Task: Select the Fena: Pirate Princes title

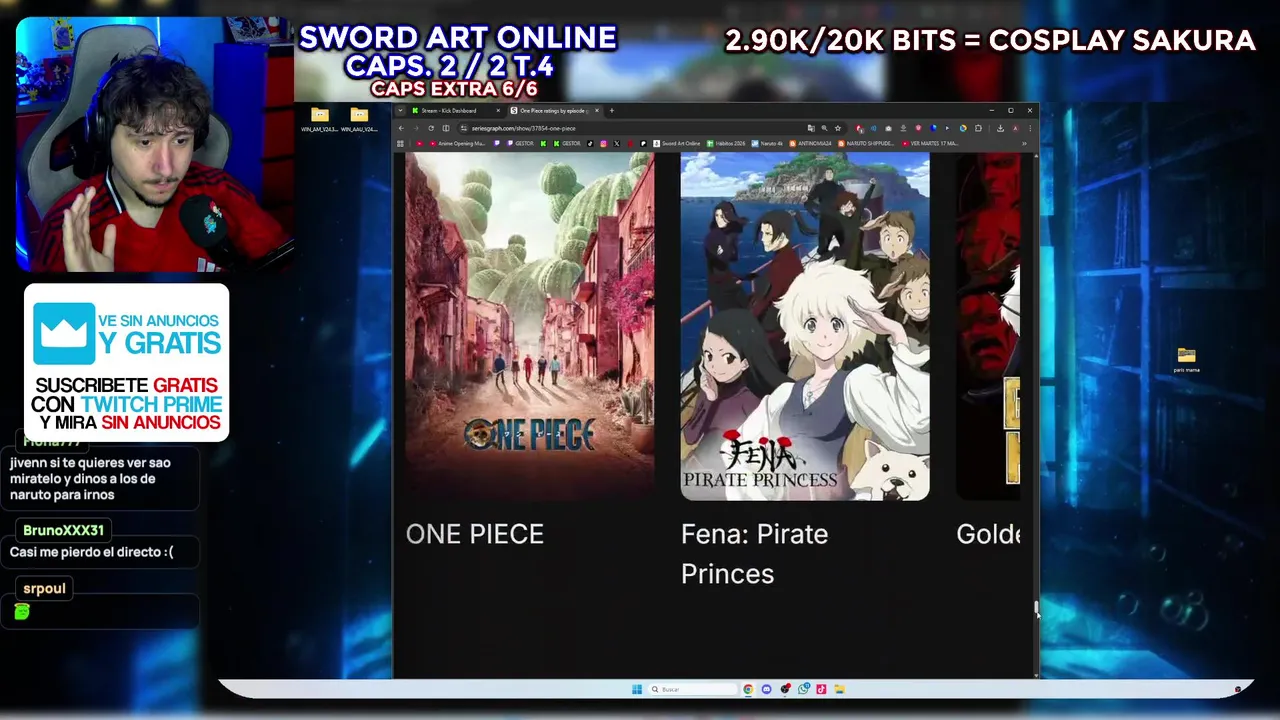Action: click(x=755, y=554)
